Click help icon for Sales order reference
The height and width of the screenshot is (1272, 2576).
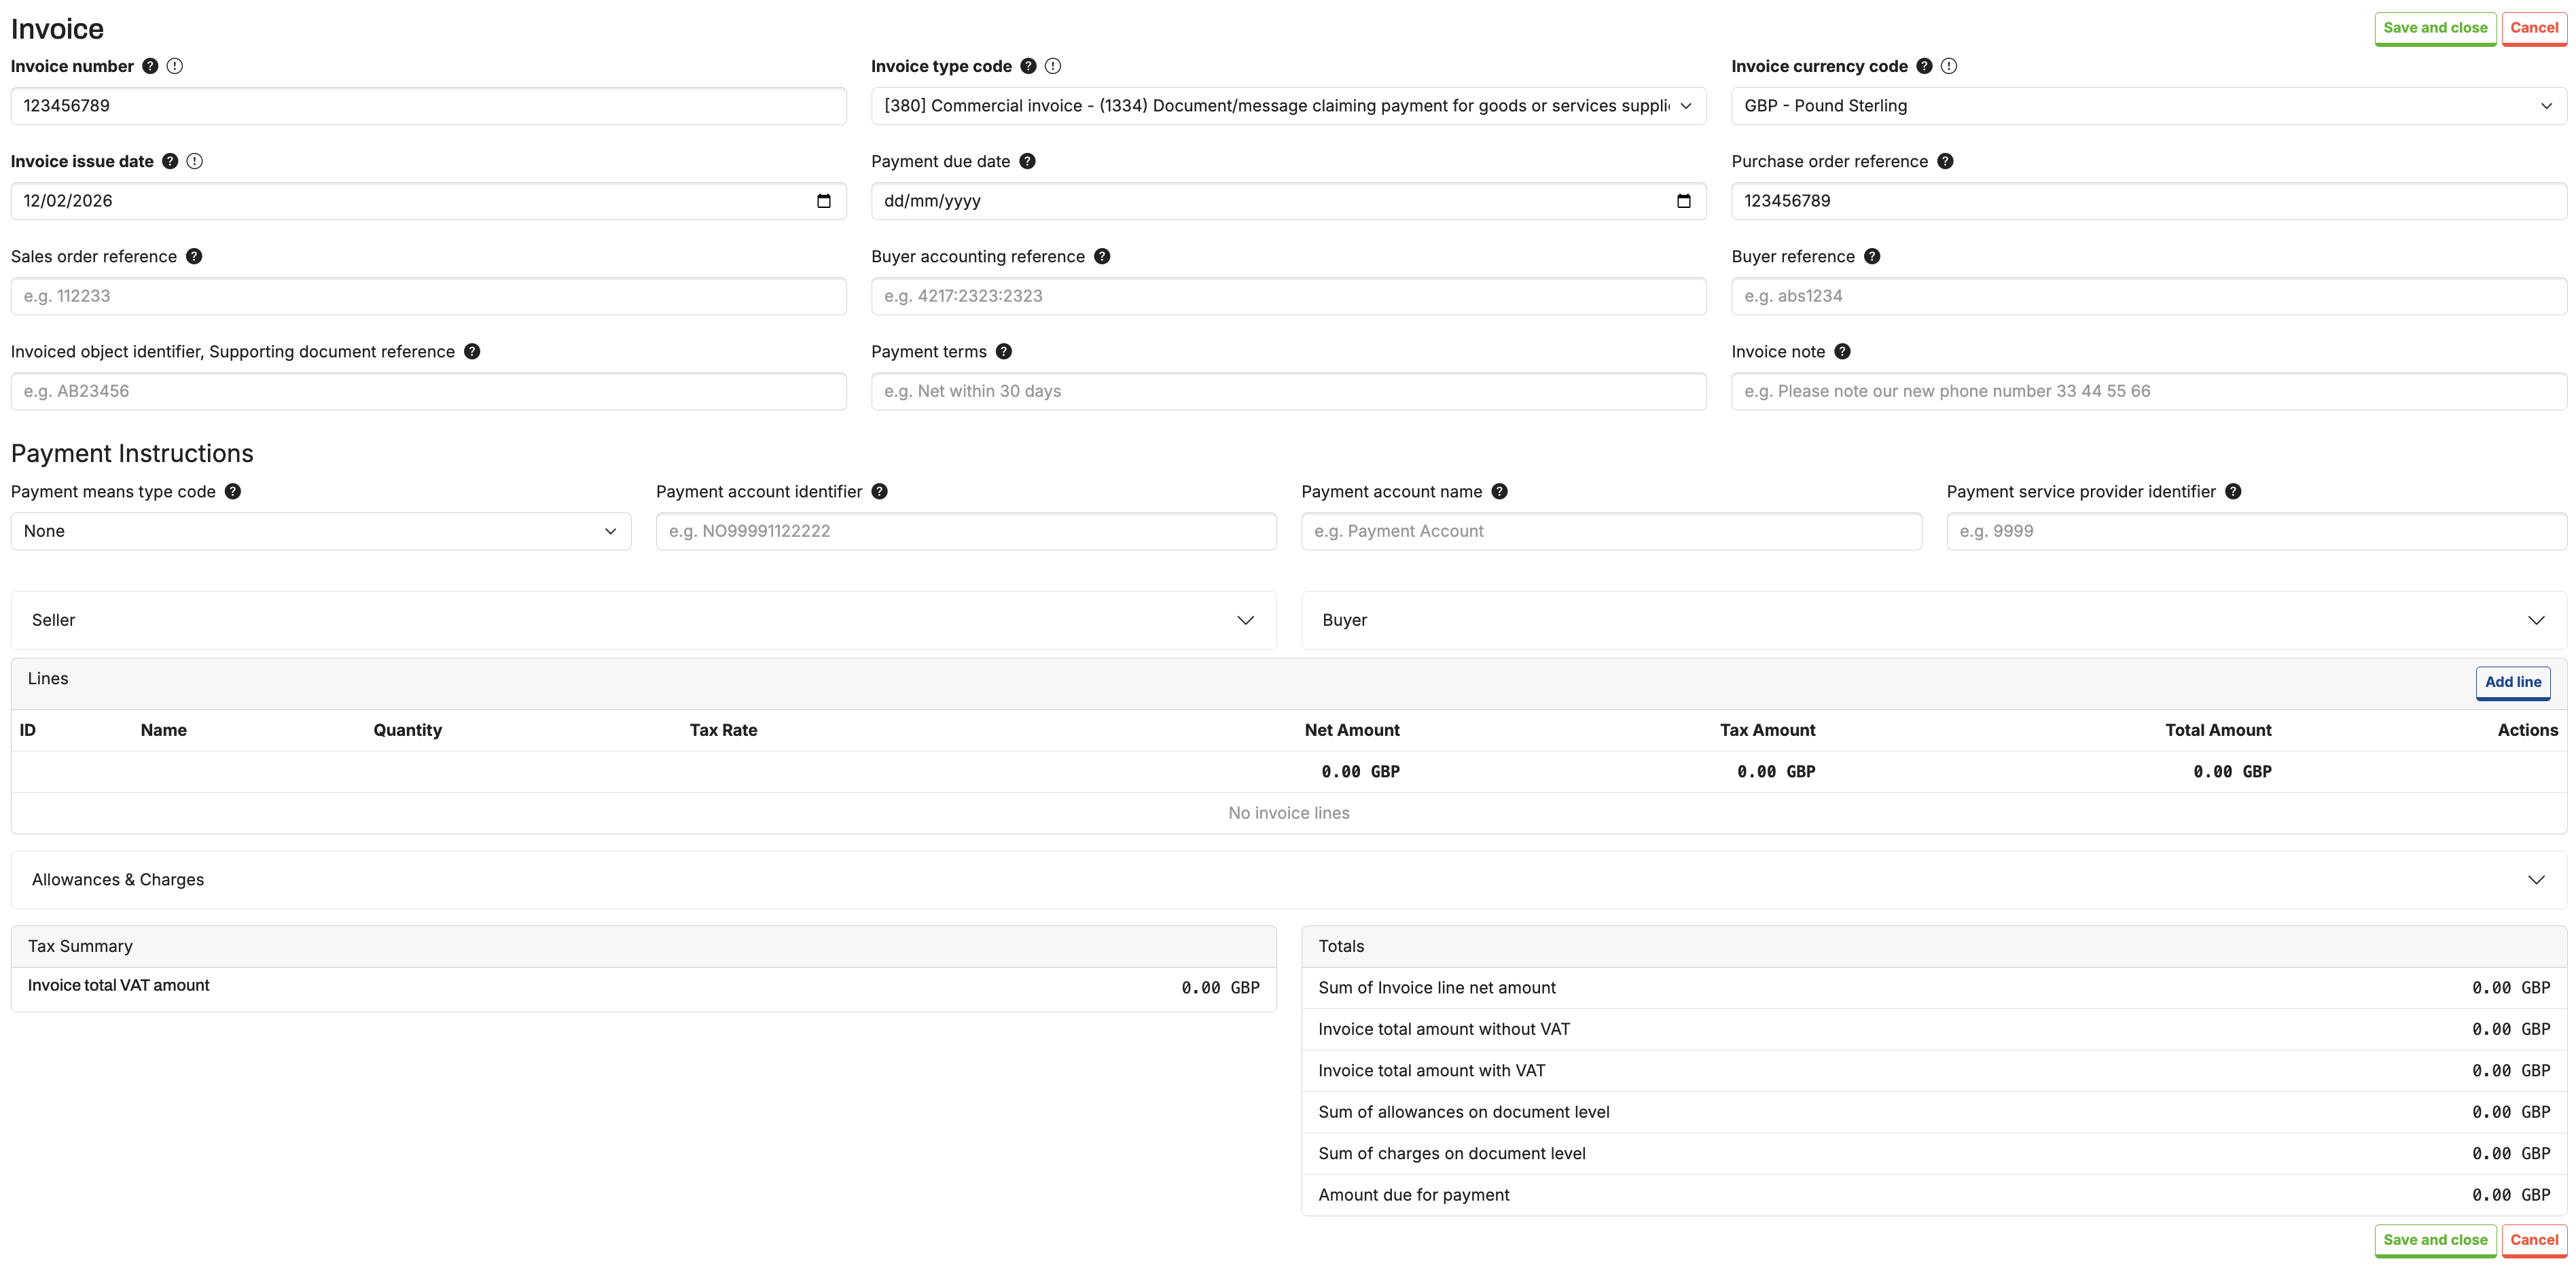click(x=194, y=256)
